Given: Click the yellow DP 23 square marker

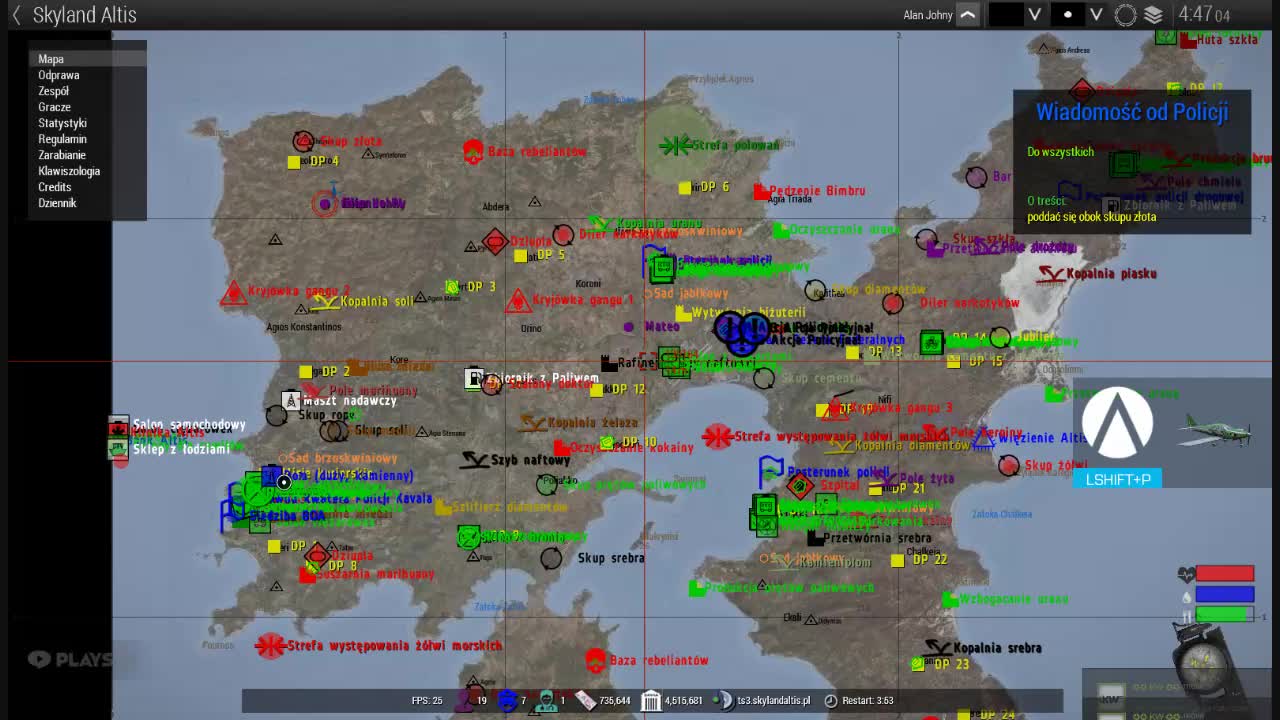Looking at the screenshot, I should coord(918,664).
